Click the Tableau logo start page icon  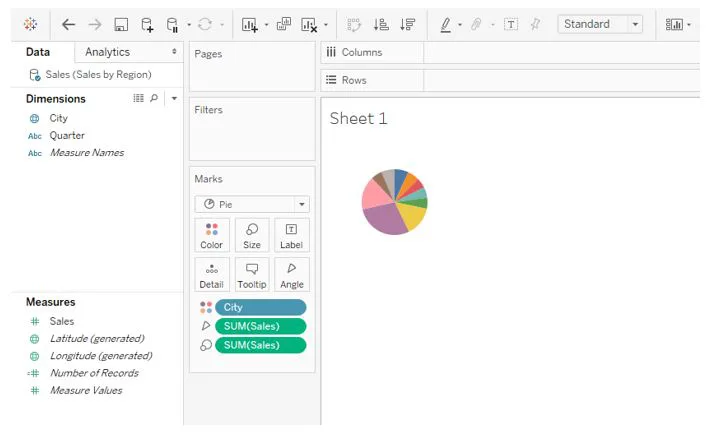click(x=30, y=24)
